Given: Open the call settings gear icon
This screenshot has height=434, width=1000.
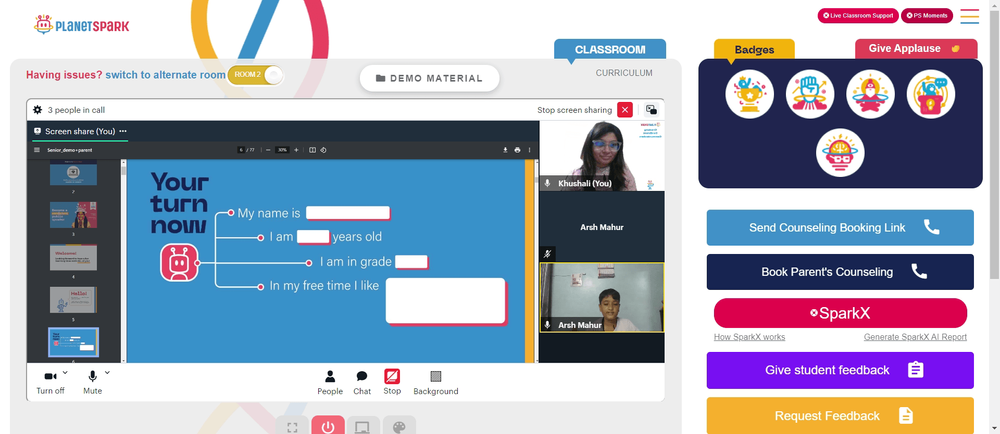Looking at the screenshot, I should click(38, 110).
